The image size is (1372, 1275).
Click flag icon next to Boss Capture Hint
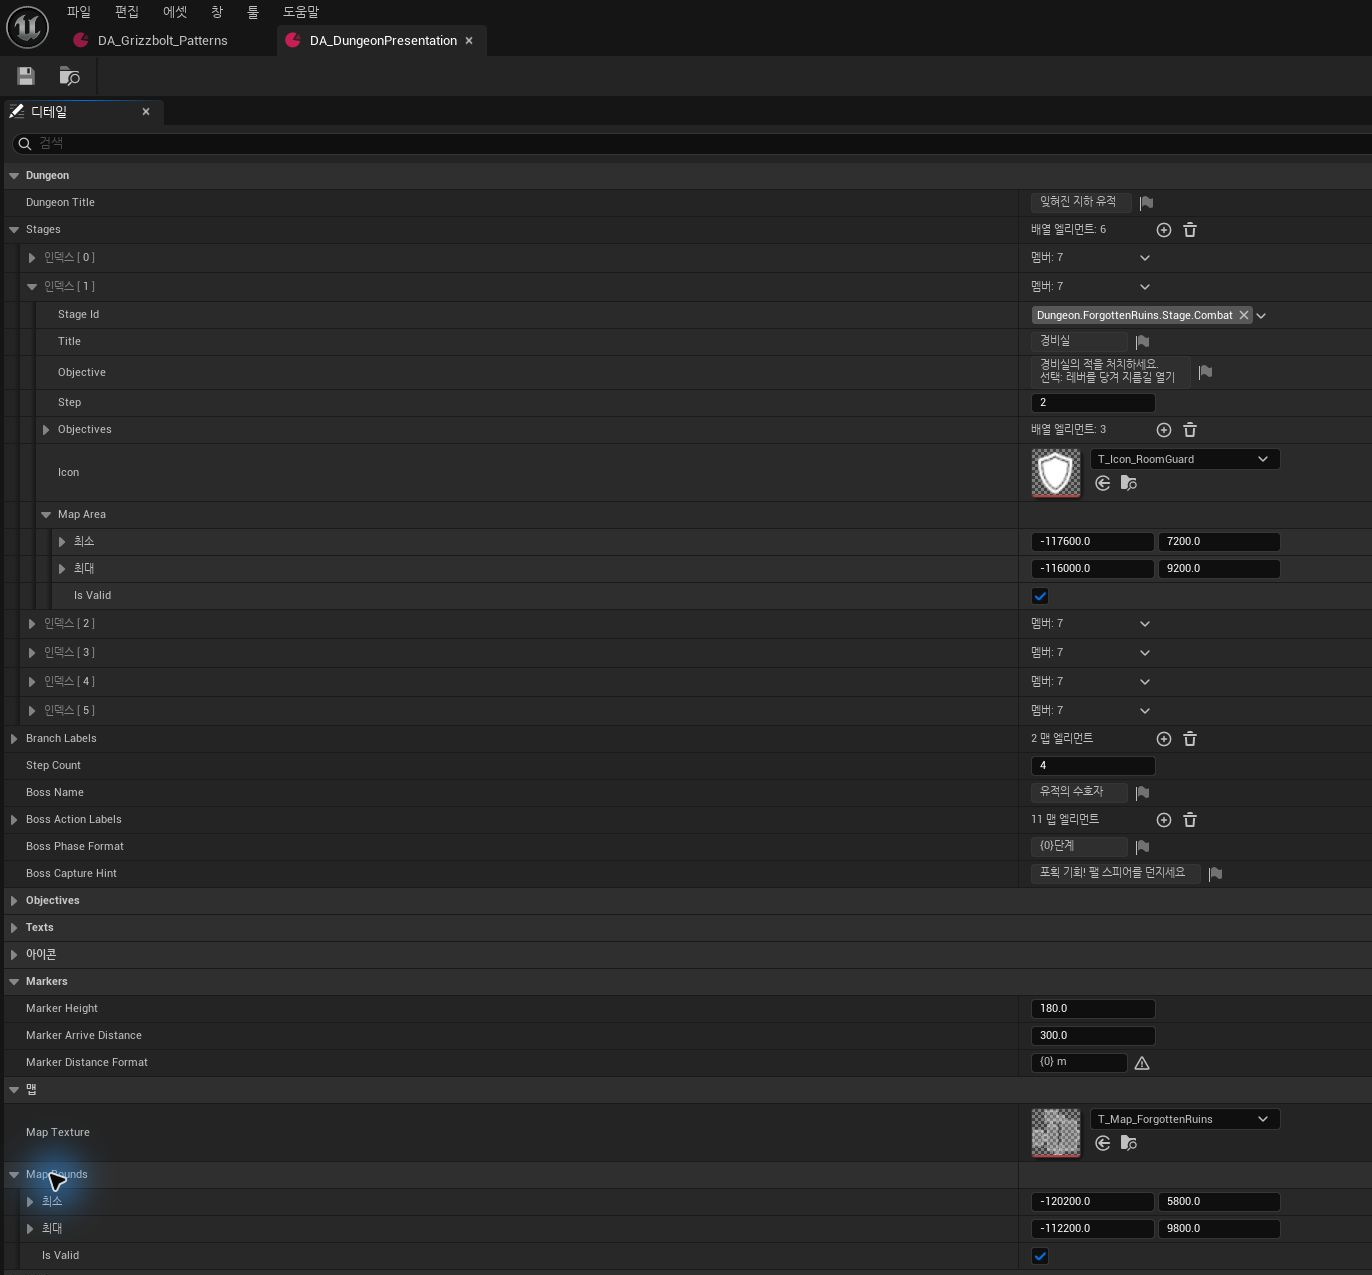point(1215,874)
